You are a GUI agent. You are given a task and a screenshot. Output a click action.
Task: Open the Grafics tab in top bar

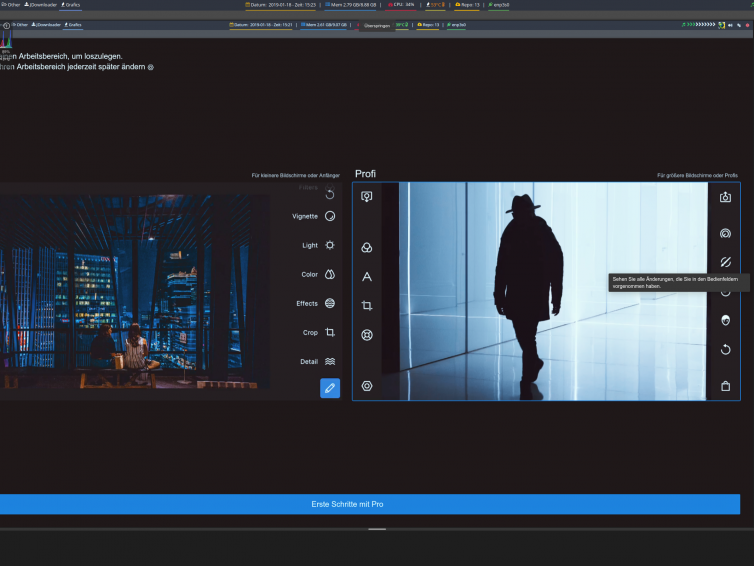pos(72,5)
